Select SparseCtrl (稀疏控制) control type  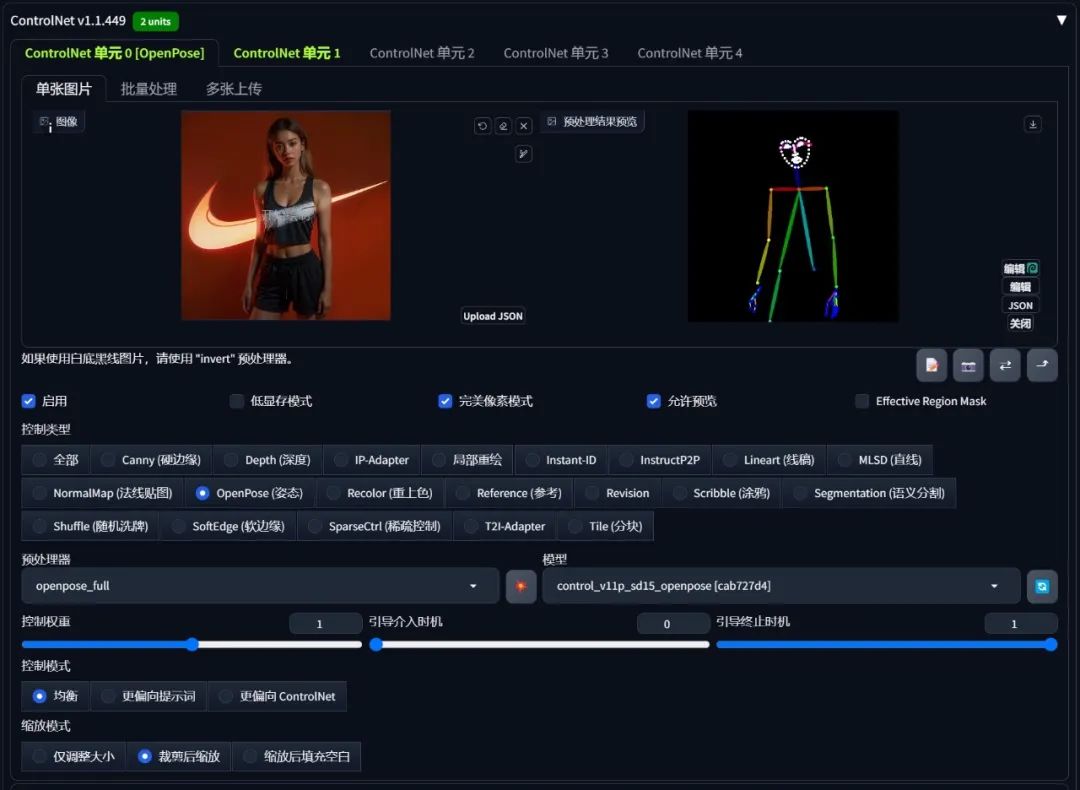pyautogui.click(x=374, y=526)
